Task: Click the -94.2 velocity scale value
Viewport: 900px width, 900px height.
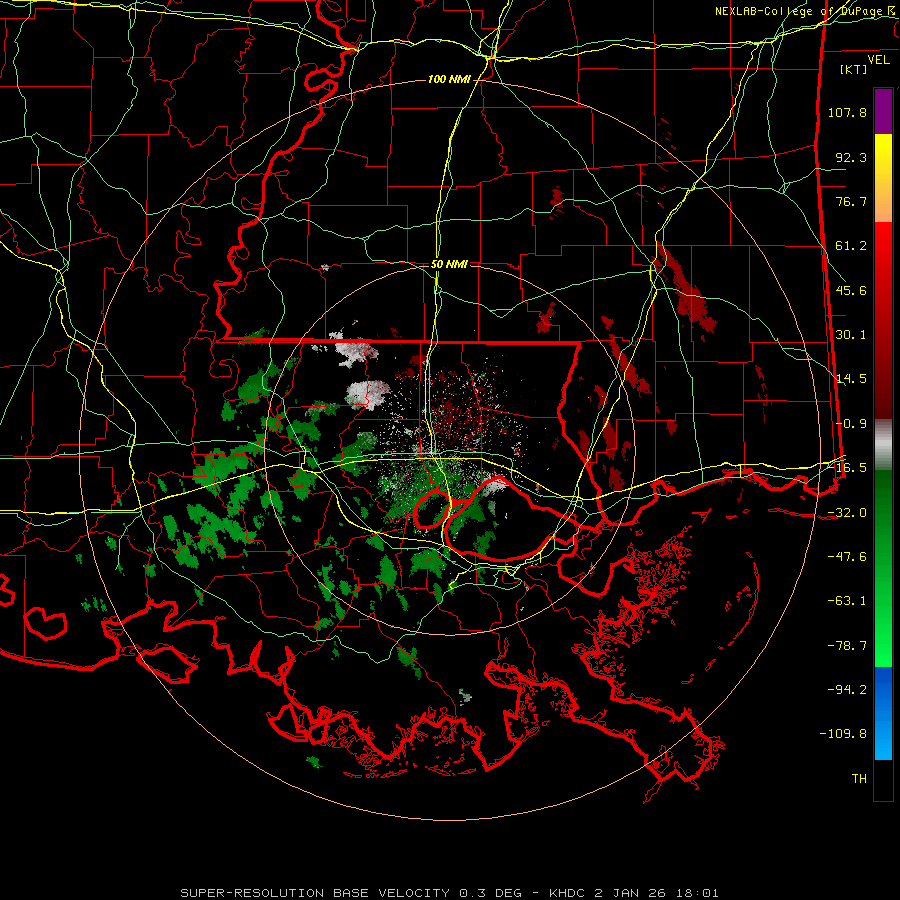Action: 847,690
